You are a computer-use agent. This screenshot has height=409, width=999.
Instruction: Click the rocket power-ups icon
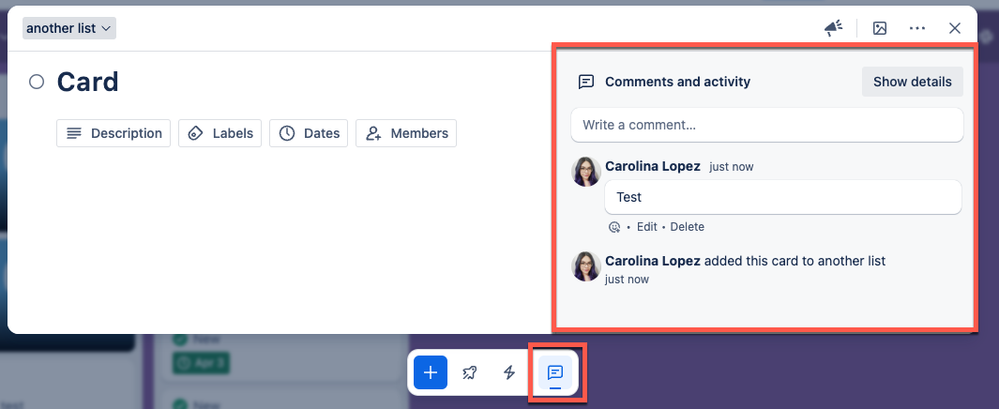[x=470, y=372]
